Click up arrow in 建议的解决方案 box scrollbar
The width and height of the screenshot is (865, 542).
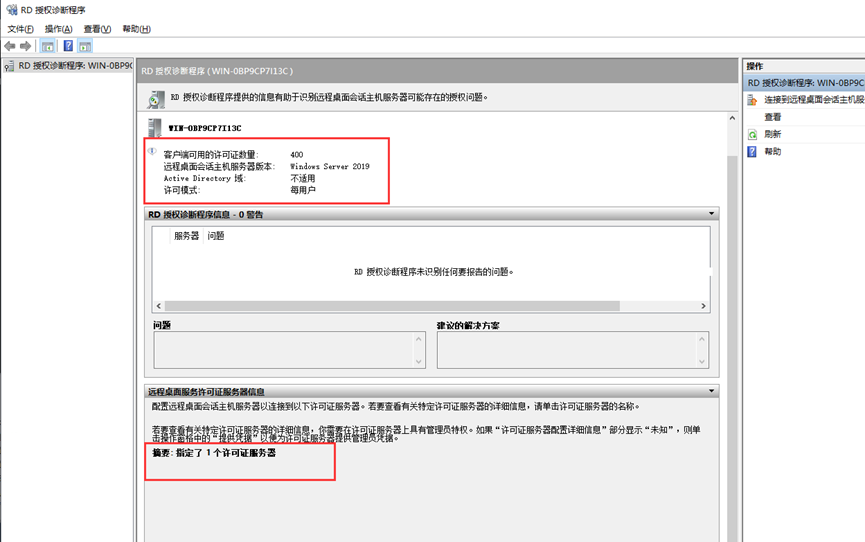tap(702, 339)
